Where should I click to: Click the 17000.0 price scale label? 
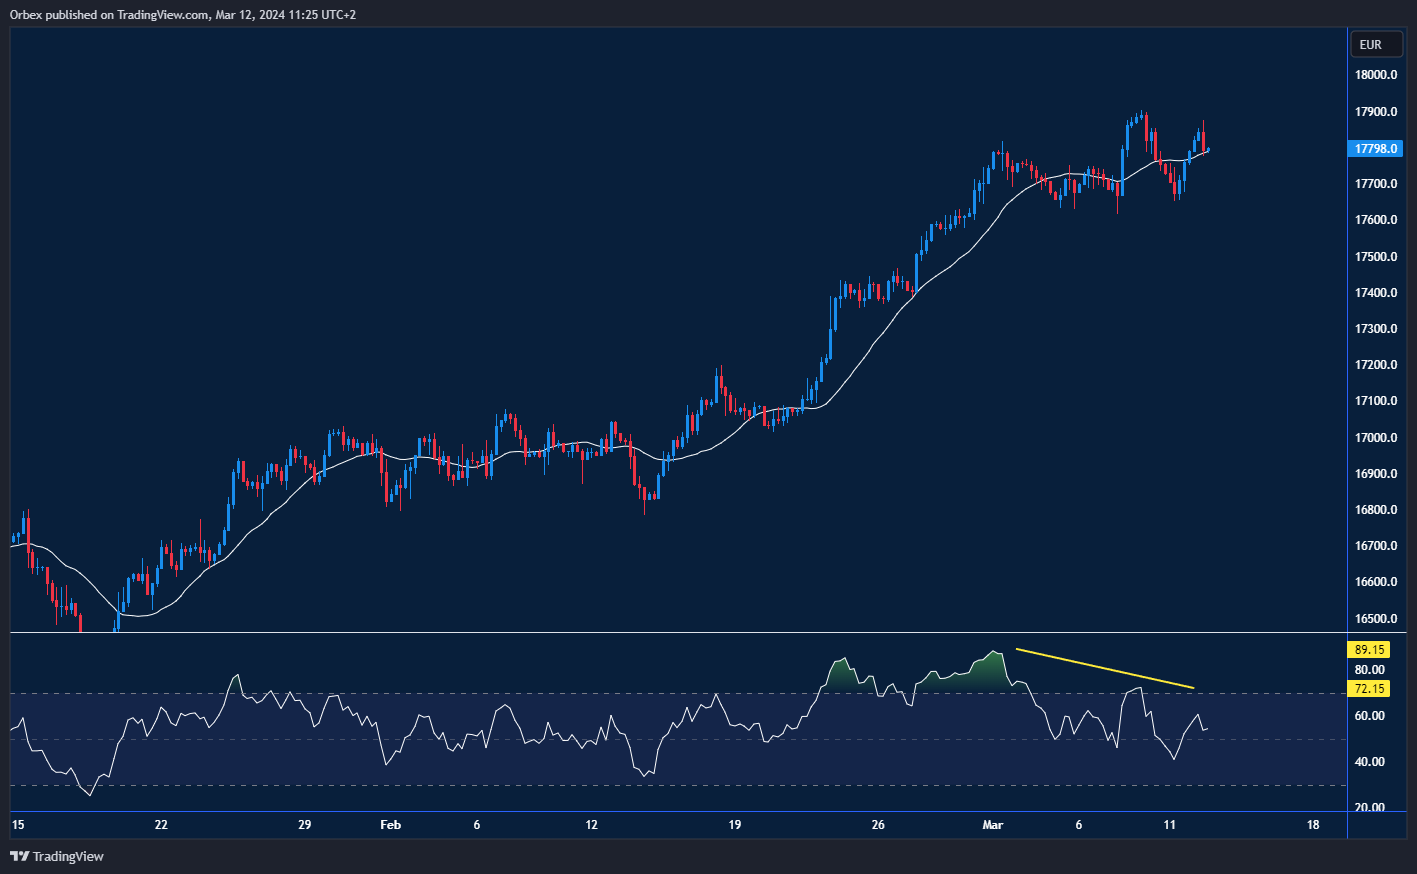tap(1375, 438)
